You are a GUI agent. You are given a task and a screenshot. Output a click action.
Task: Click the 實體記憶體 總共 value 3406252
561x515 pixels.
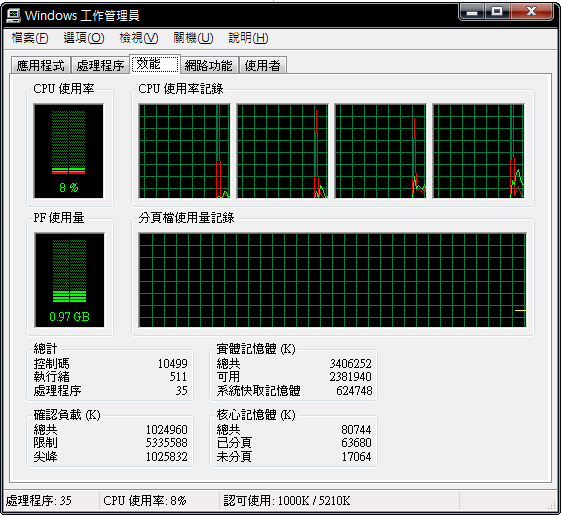click(351, 364)
